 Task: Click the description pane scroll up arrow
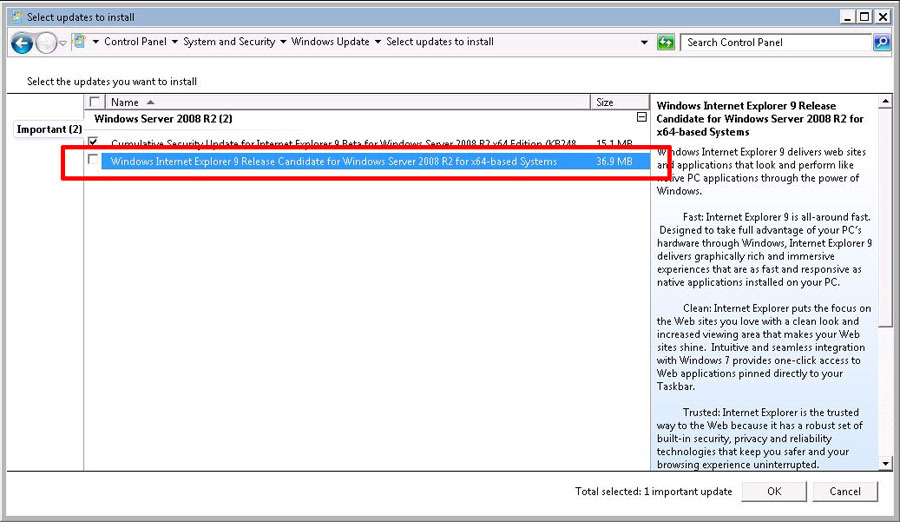[885, 102]
